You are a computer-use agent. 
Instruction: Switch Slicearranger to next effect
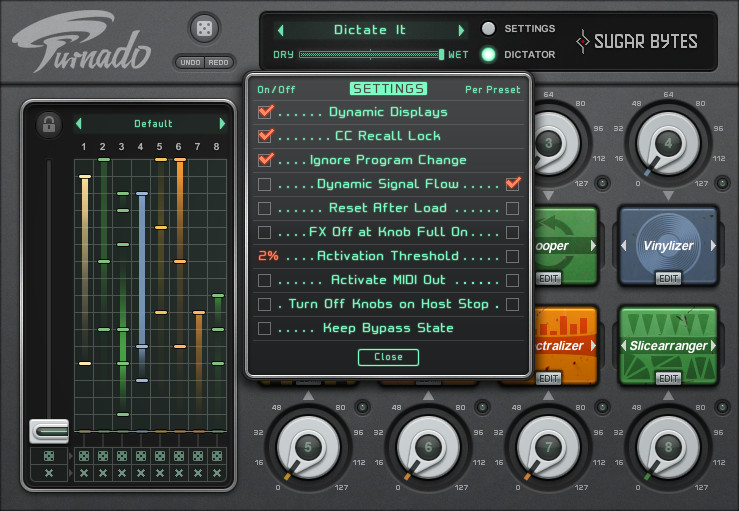click(x=713, y=346)
